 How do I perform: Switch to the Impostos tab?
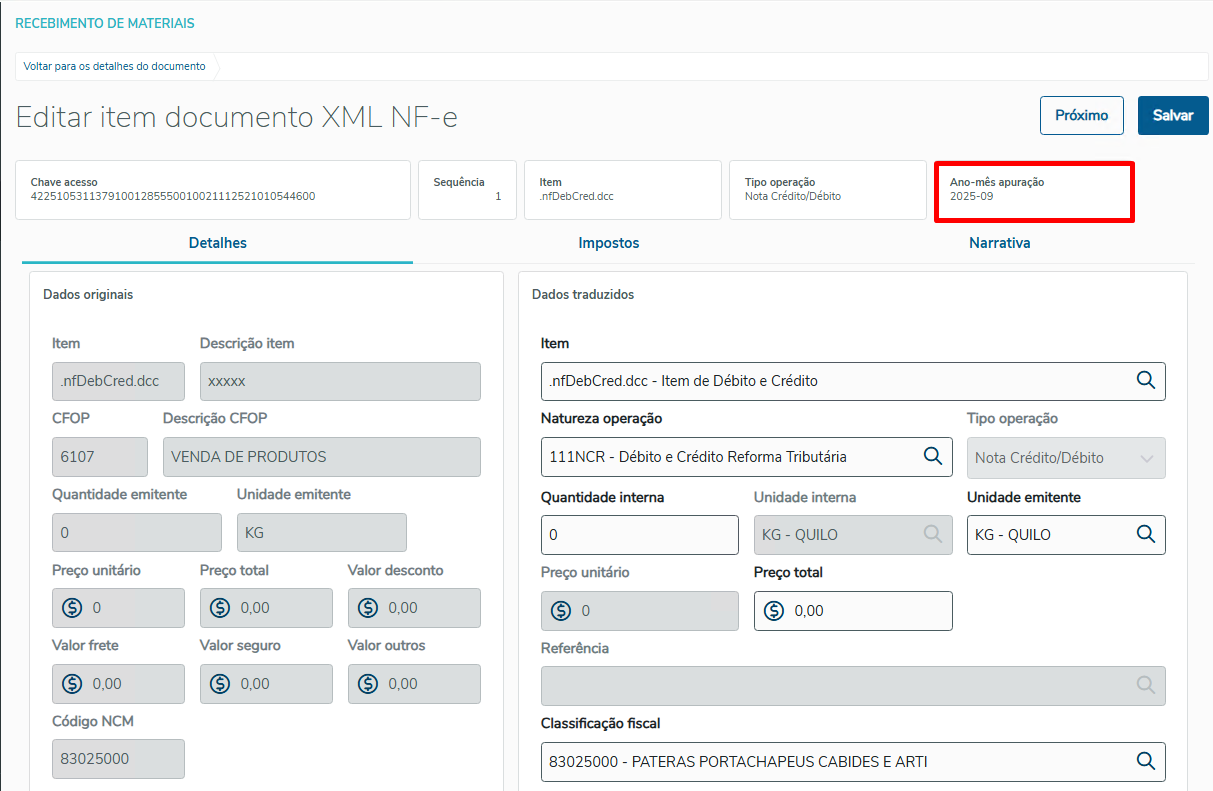[608, 243]
